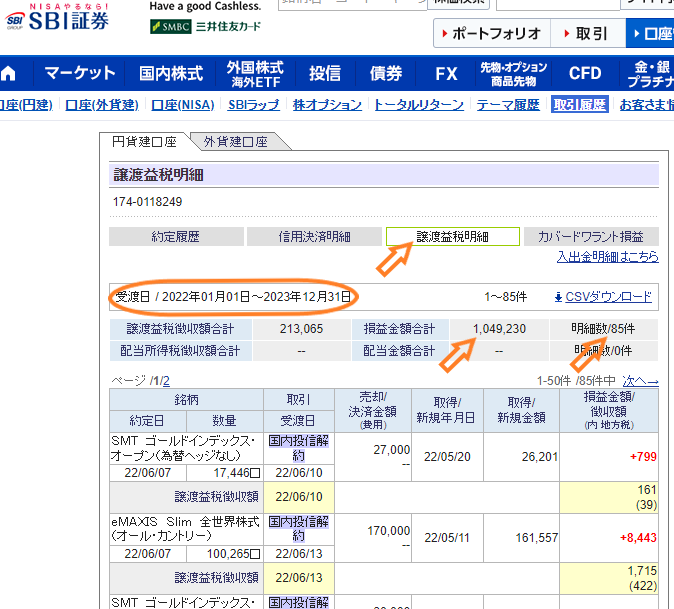Screen dimensions: 674x609
Task: Open the SBIラップ link
Action: 254,105
